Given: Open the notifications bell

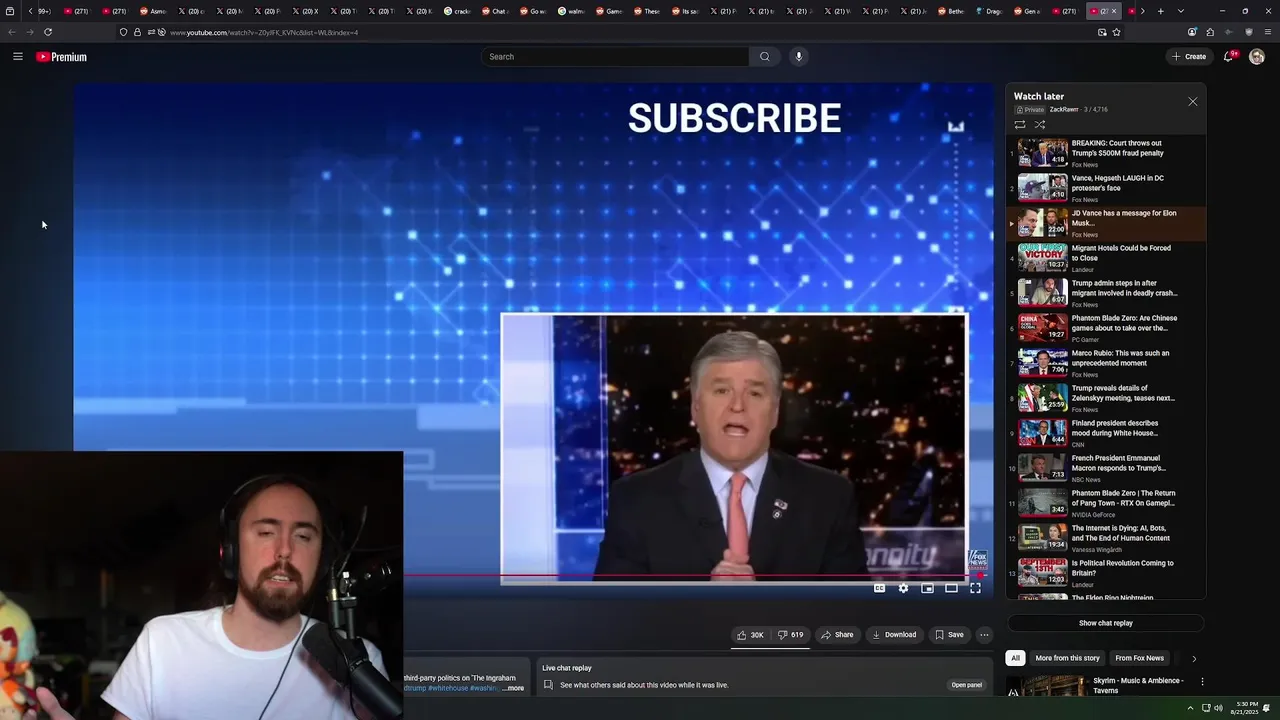Looking at the screenshot, I should coord(1229,57).
